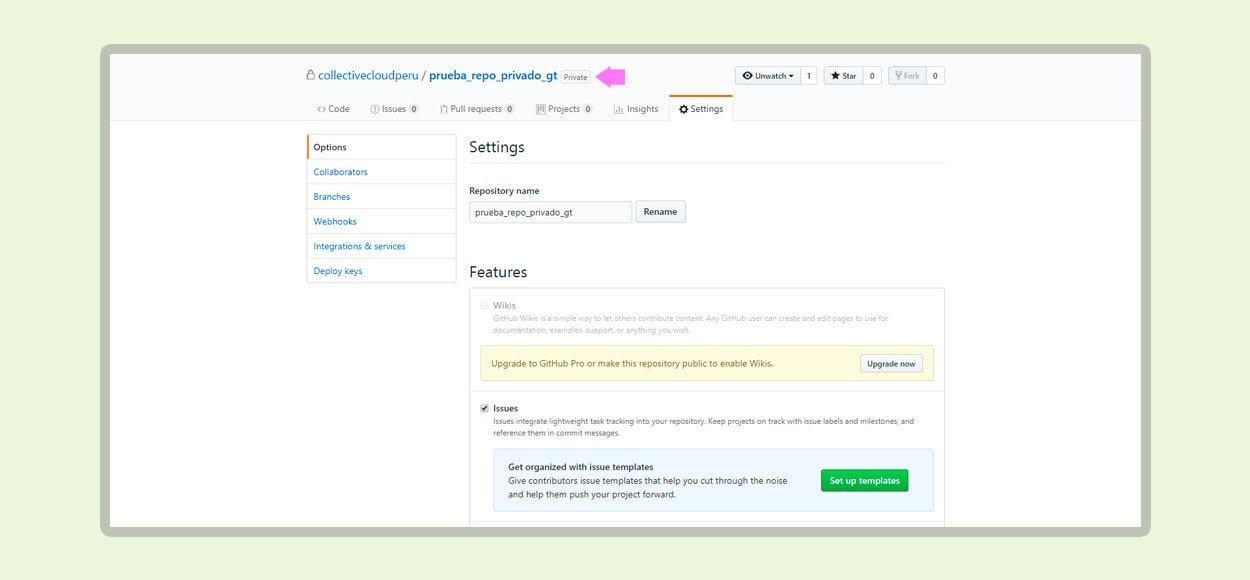Toggle the Issues checkbox

click(x=485, y=408)
